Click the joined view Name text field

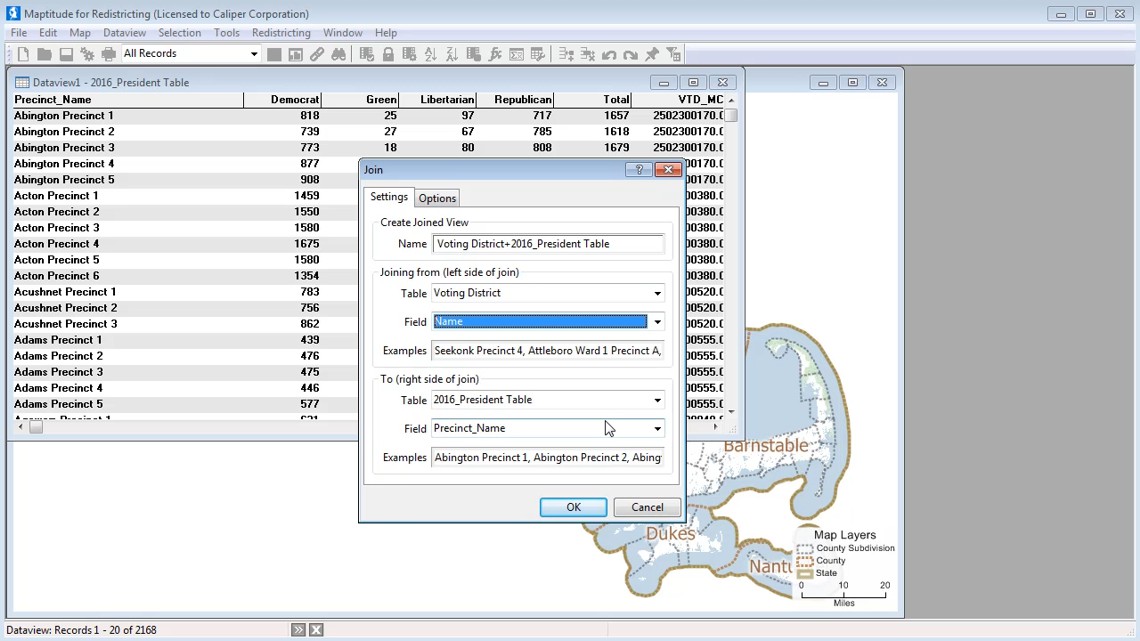547,244
